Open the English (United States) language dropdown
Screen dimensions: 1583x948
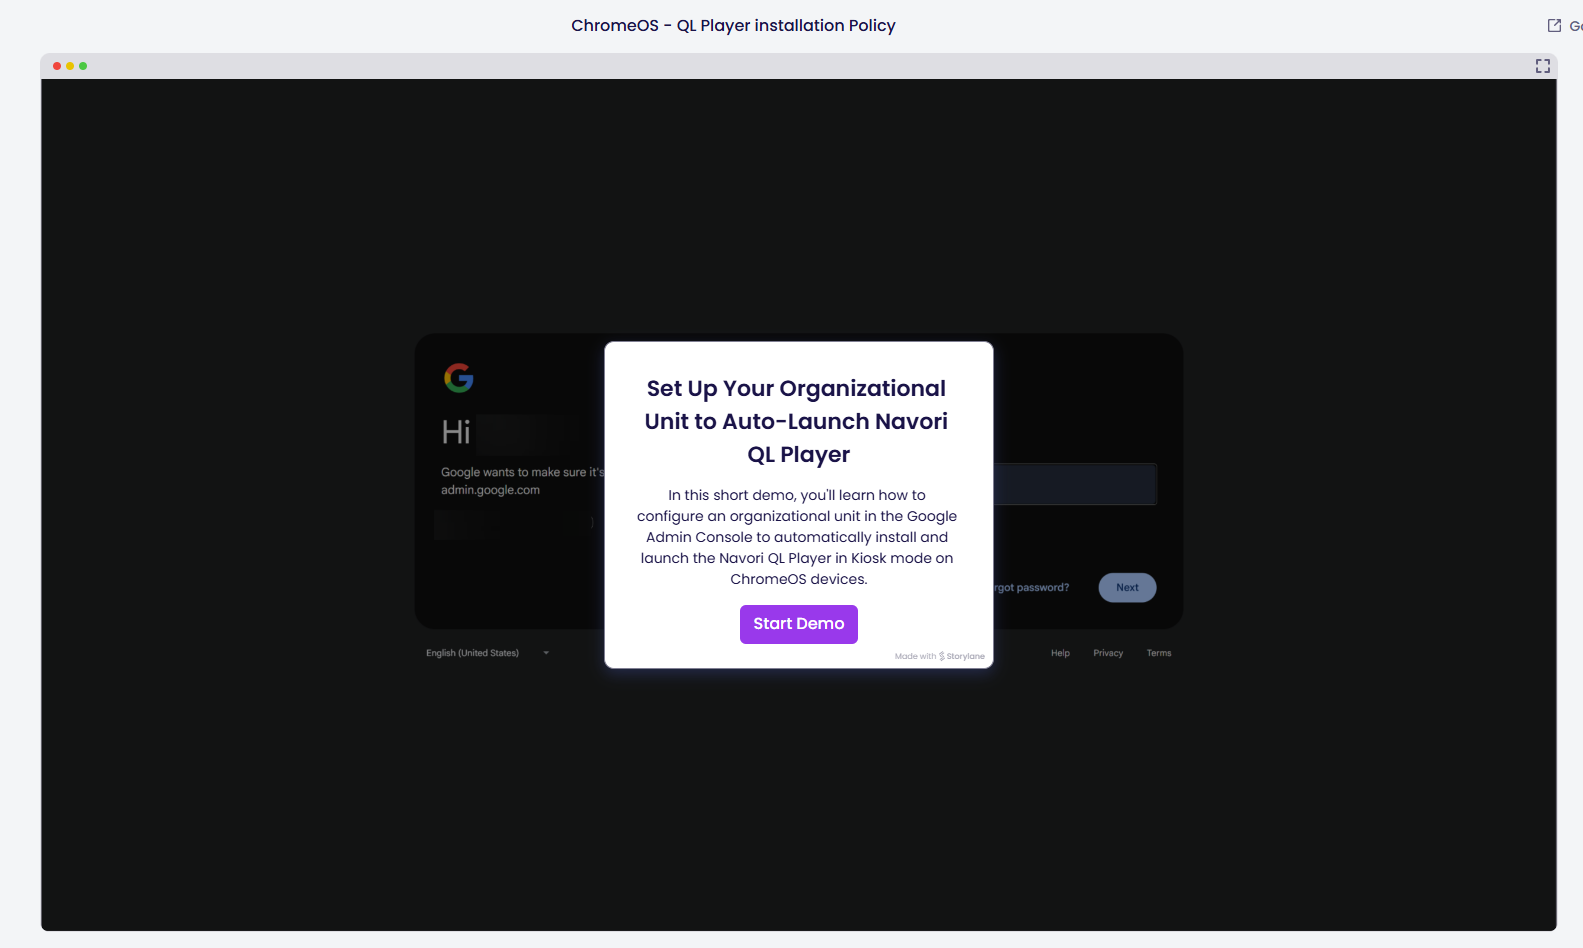click(x=473, y=653)
